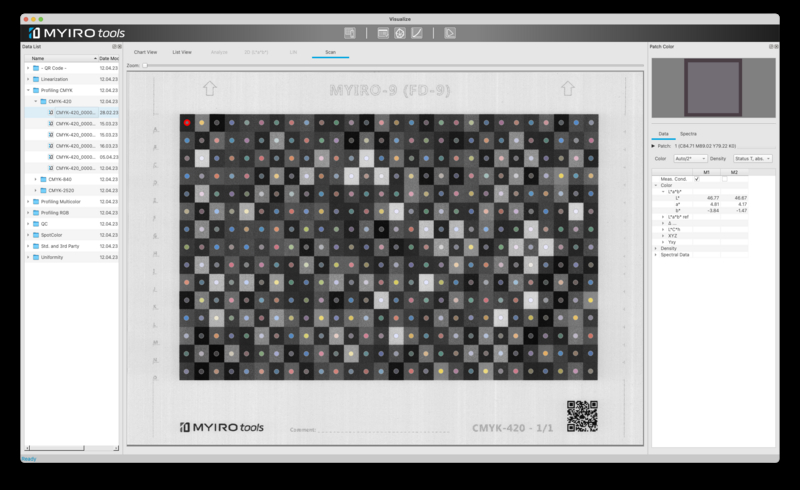The height and width of the screenshot is (490, 800).
Task: Close the Data List panel
Action: 120,46
